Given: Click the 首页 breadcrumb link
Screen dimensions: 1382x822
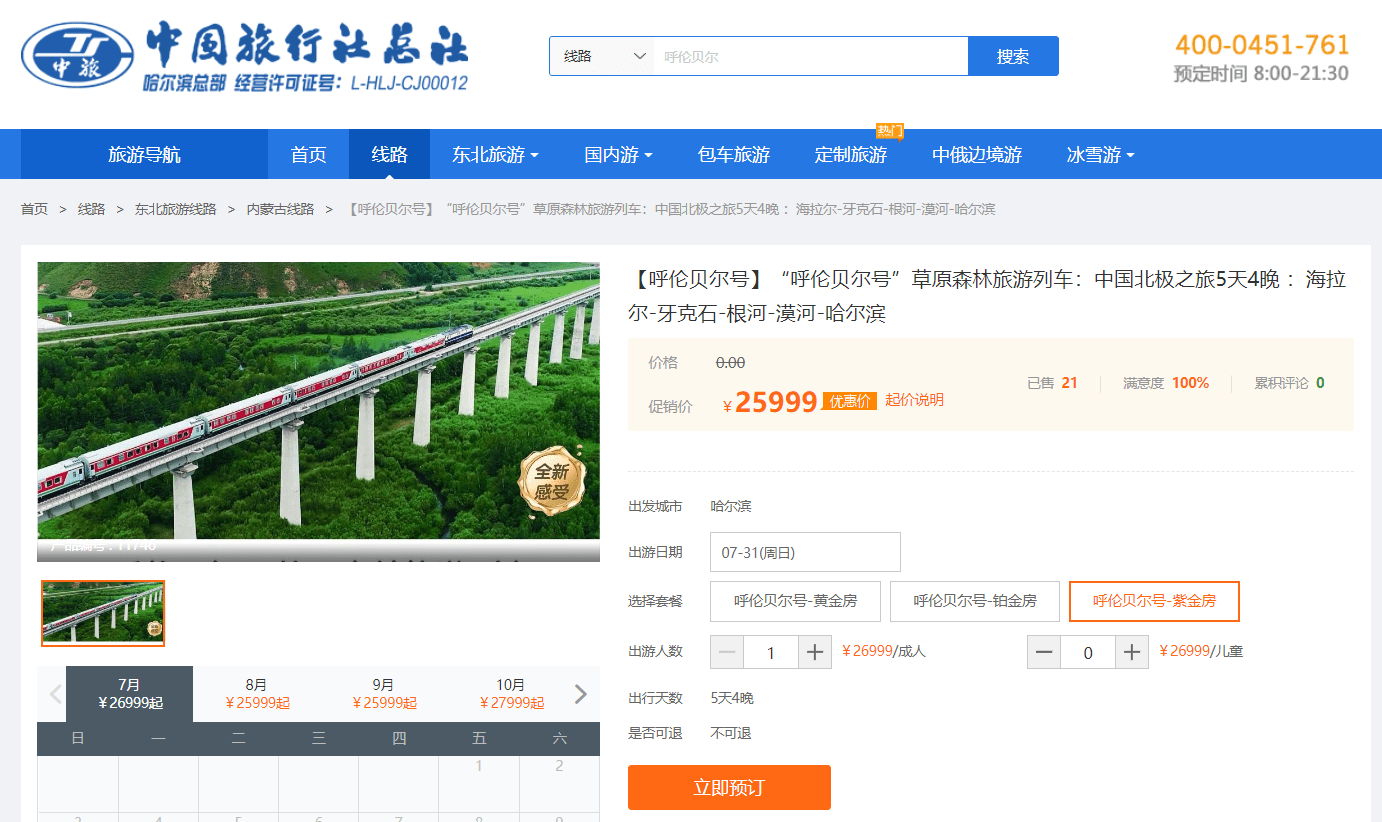Looking at the screenshot, I should (34, 209).
